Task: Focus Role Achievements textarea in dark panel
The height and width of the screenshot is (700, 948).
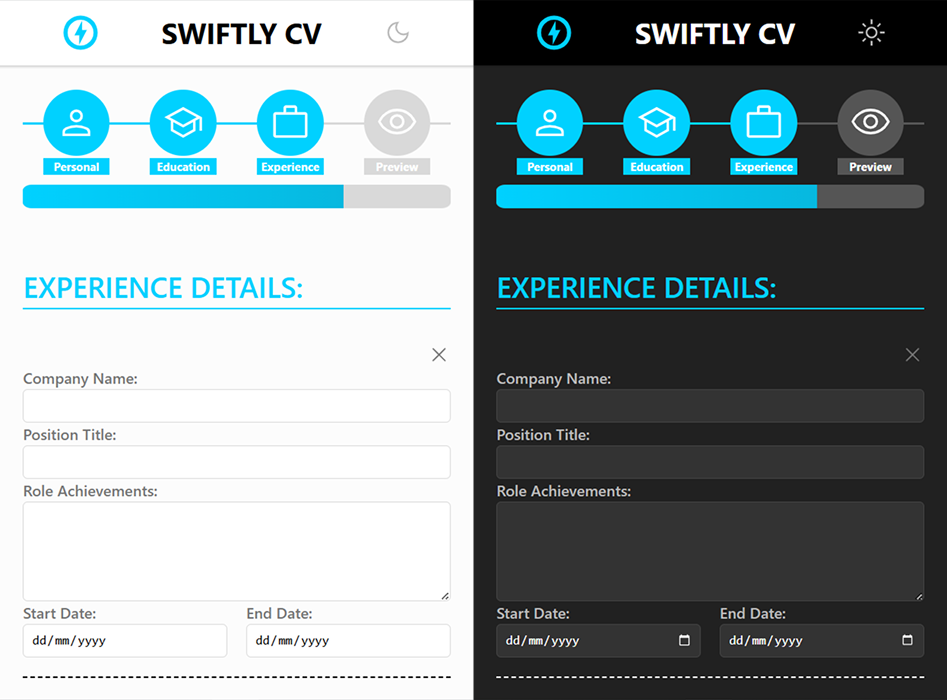Action: (710, 551)
